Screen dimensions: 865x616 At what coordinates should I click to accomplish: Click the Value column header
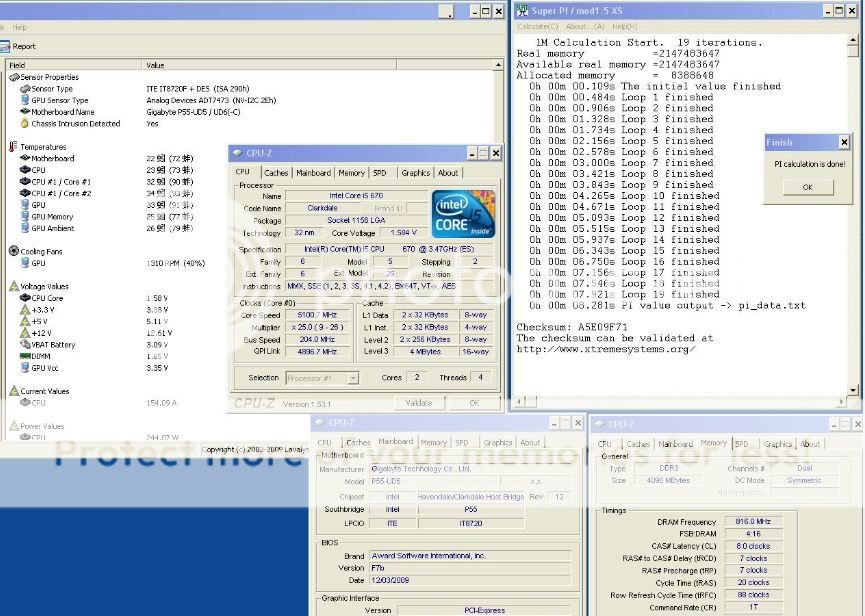[269, 65]
